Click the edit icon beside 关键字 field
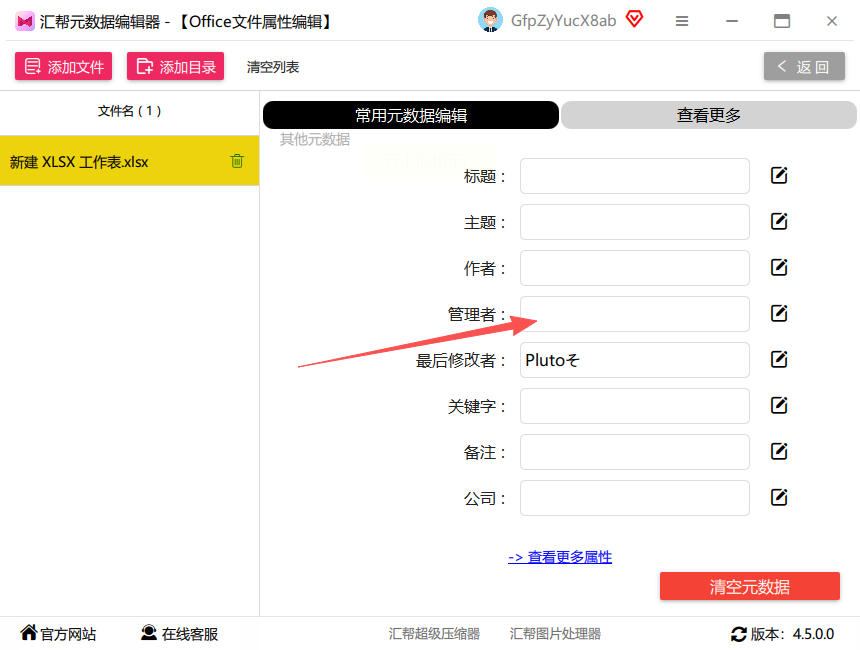Image resolution: width=860 pixels, height=650 pixels. pos(779,406)
